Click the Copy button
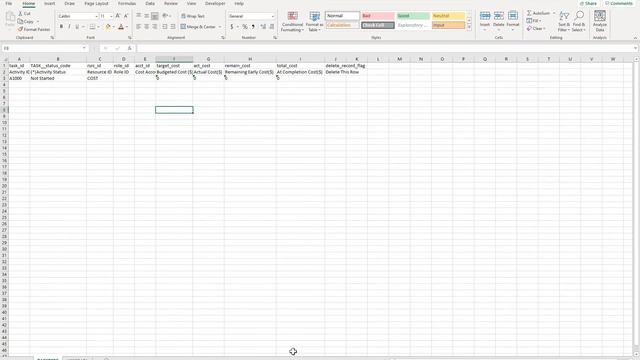This screenshot has width=640, height=360. 26,21
